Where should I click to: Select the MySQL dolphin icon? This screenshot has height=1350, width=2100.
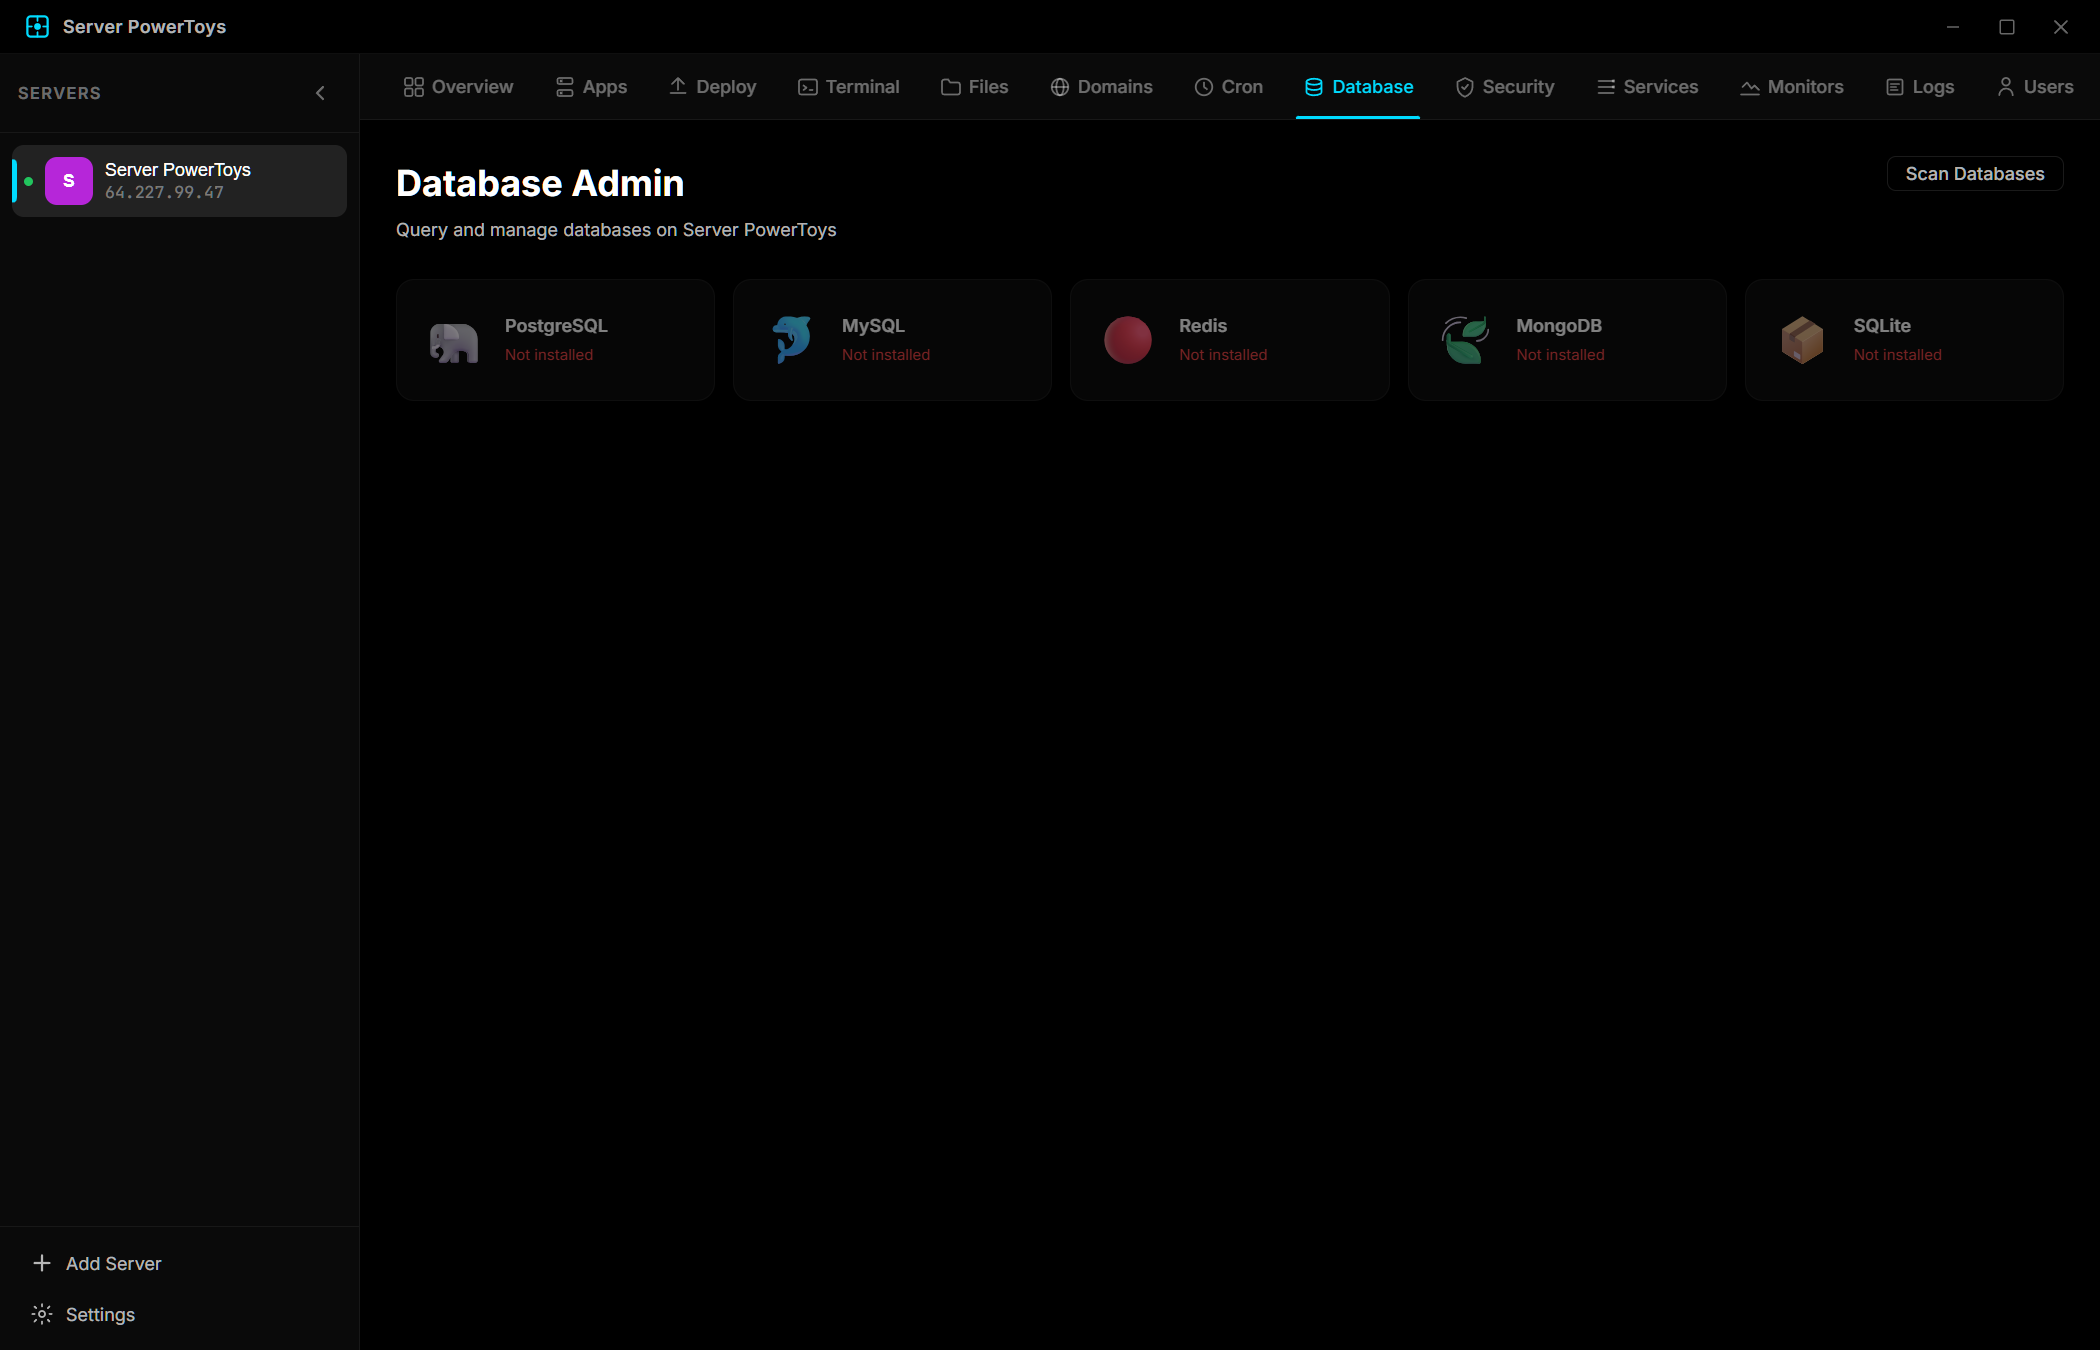tap(791, 340)
